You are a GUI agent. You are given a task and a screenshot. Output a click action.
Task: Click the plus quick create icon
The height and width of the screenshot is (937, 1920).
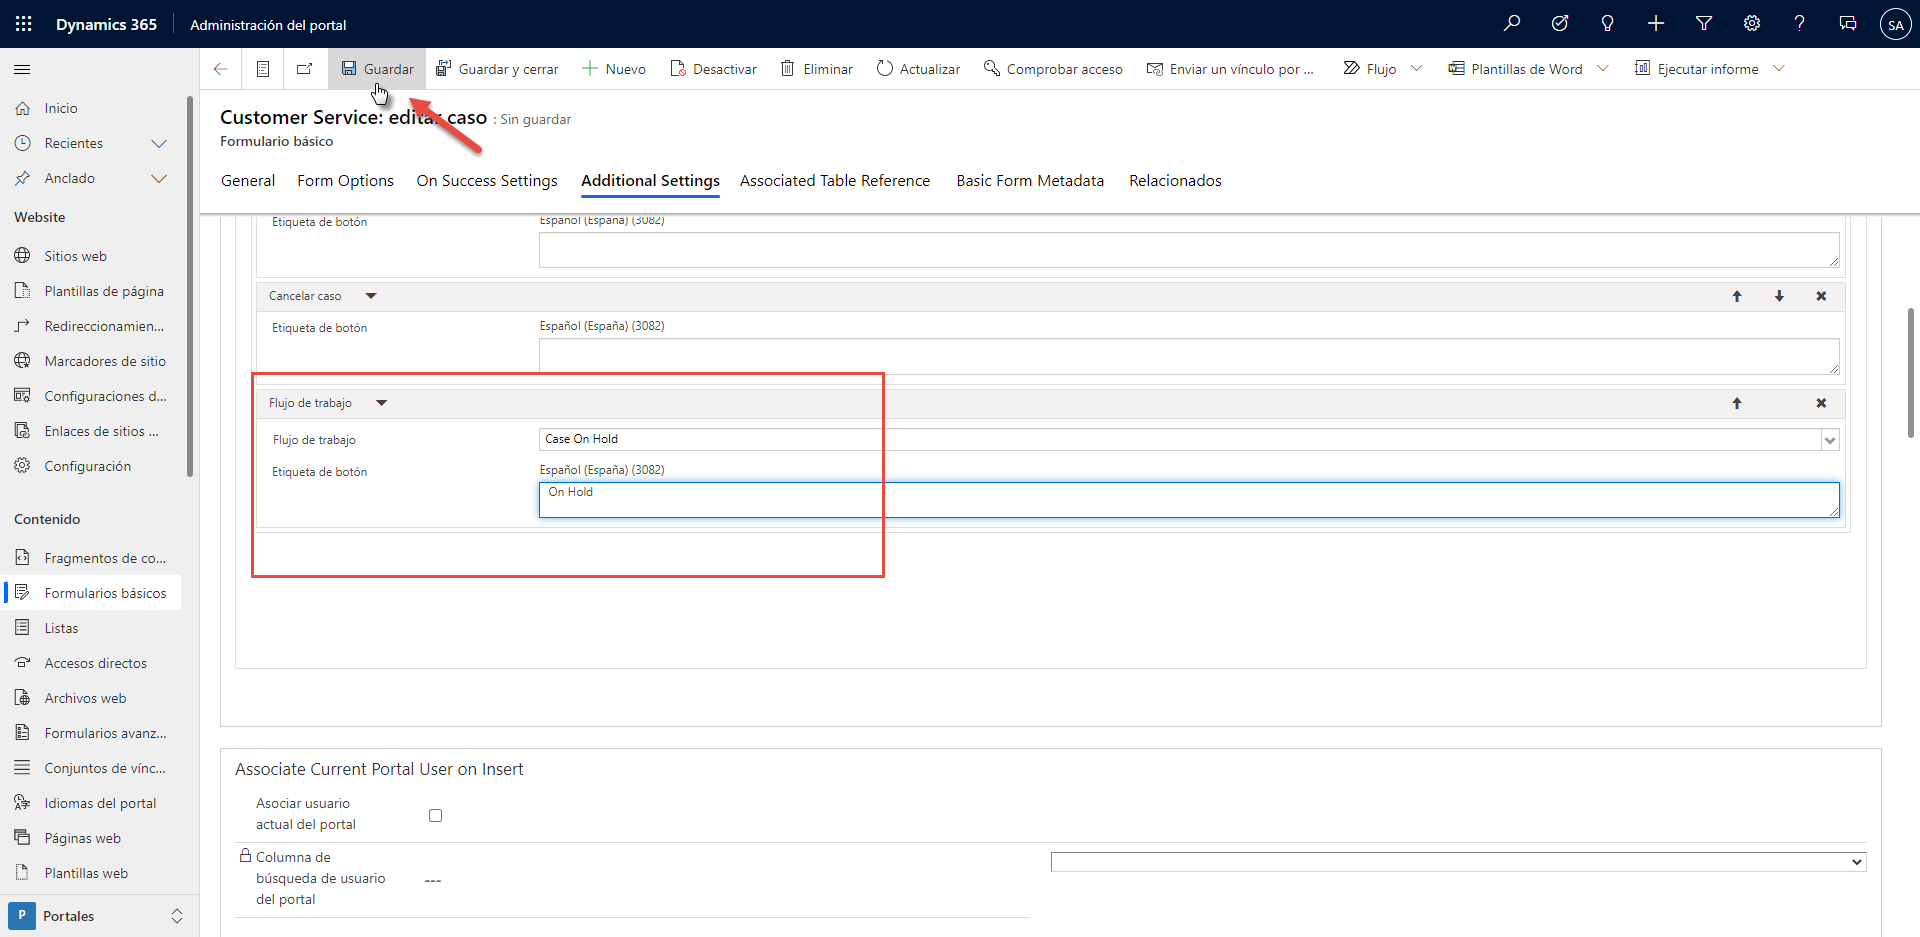click(x=1656, y=23)
